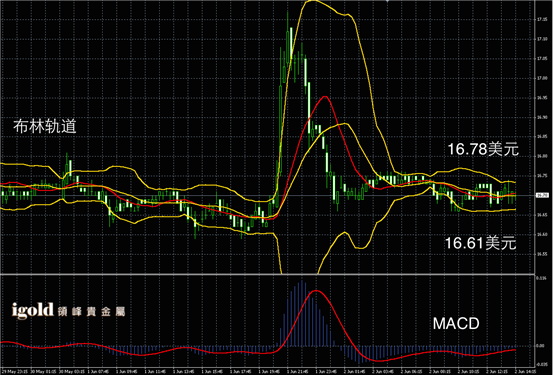Image resolution: width=553 pixels, height=375 pixels.
Task: Click the 布林轨道 Bollinger band label
Action: 45,126
